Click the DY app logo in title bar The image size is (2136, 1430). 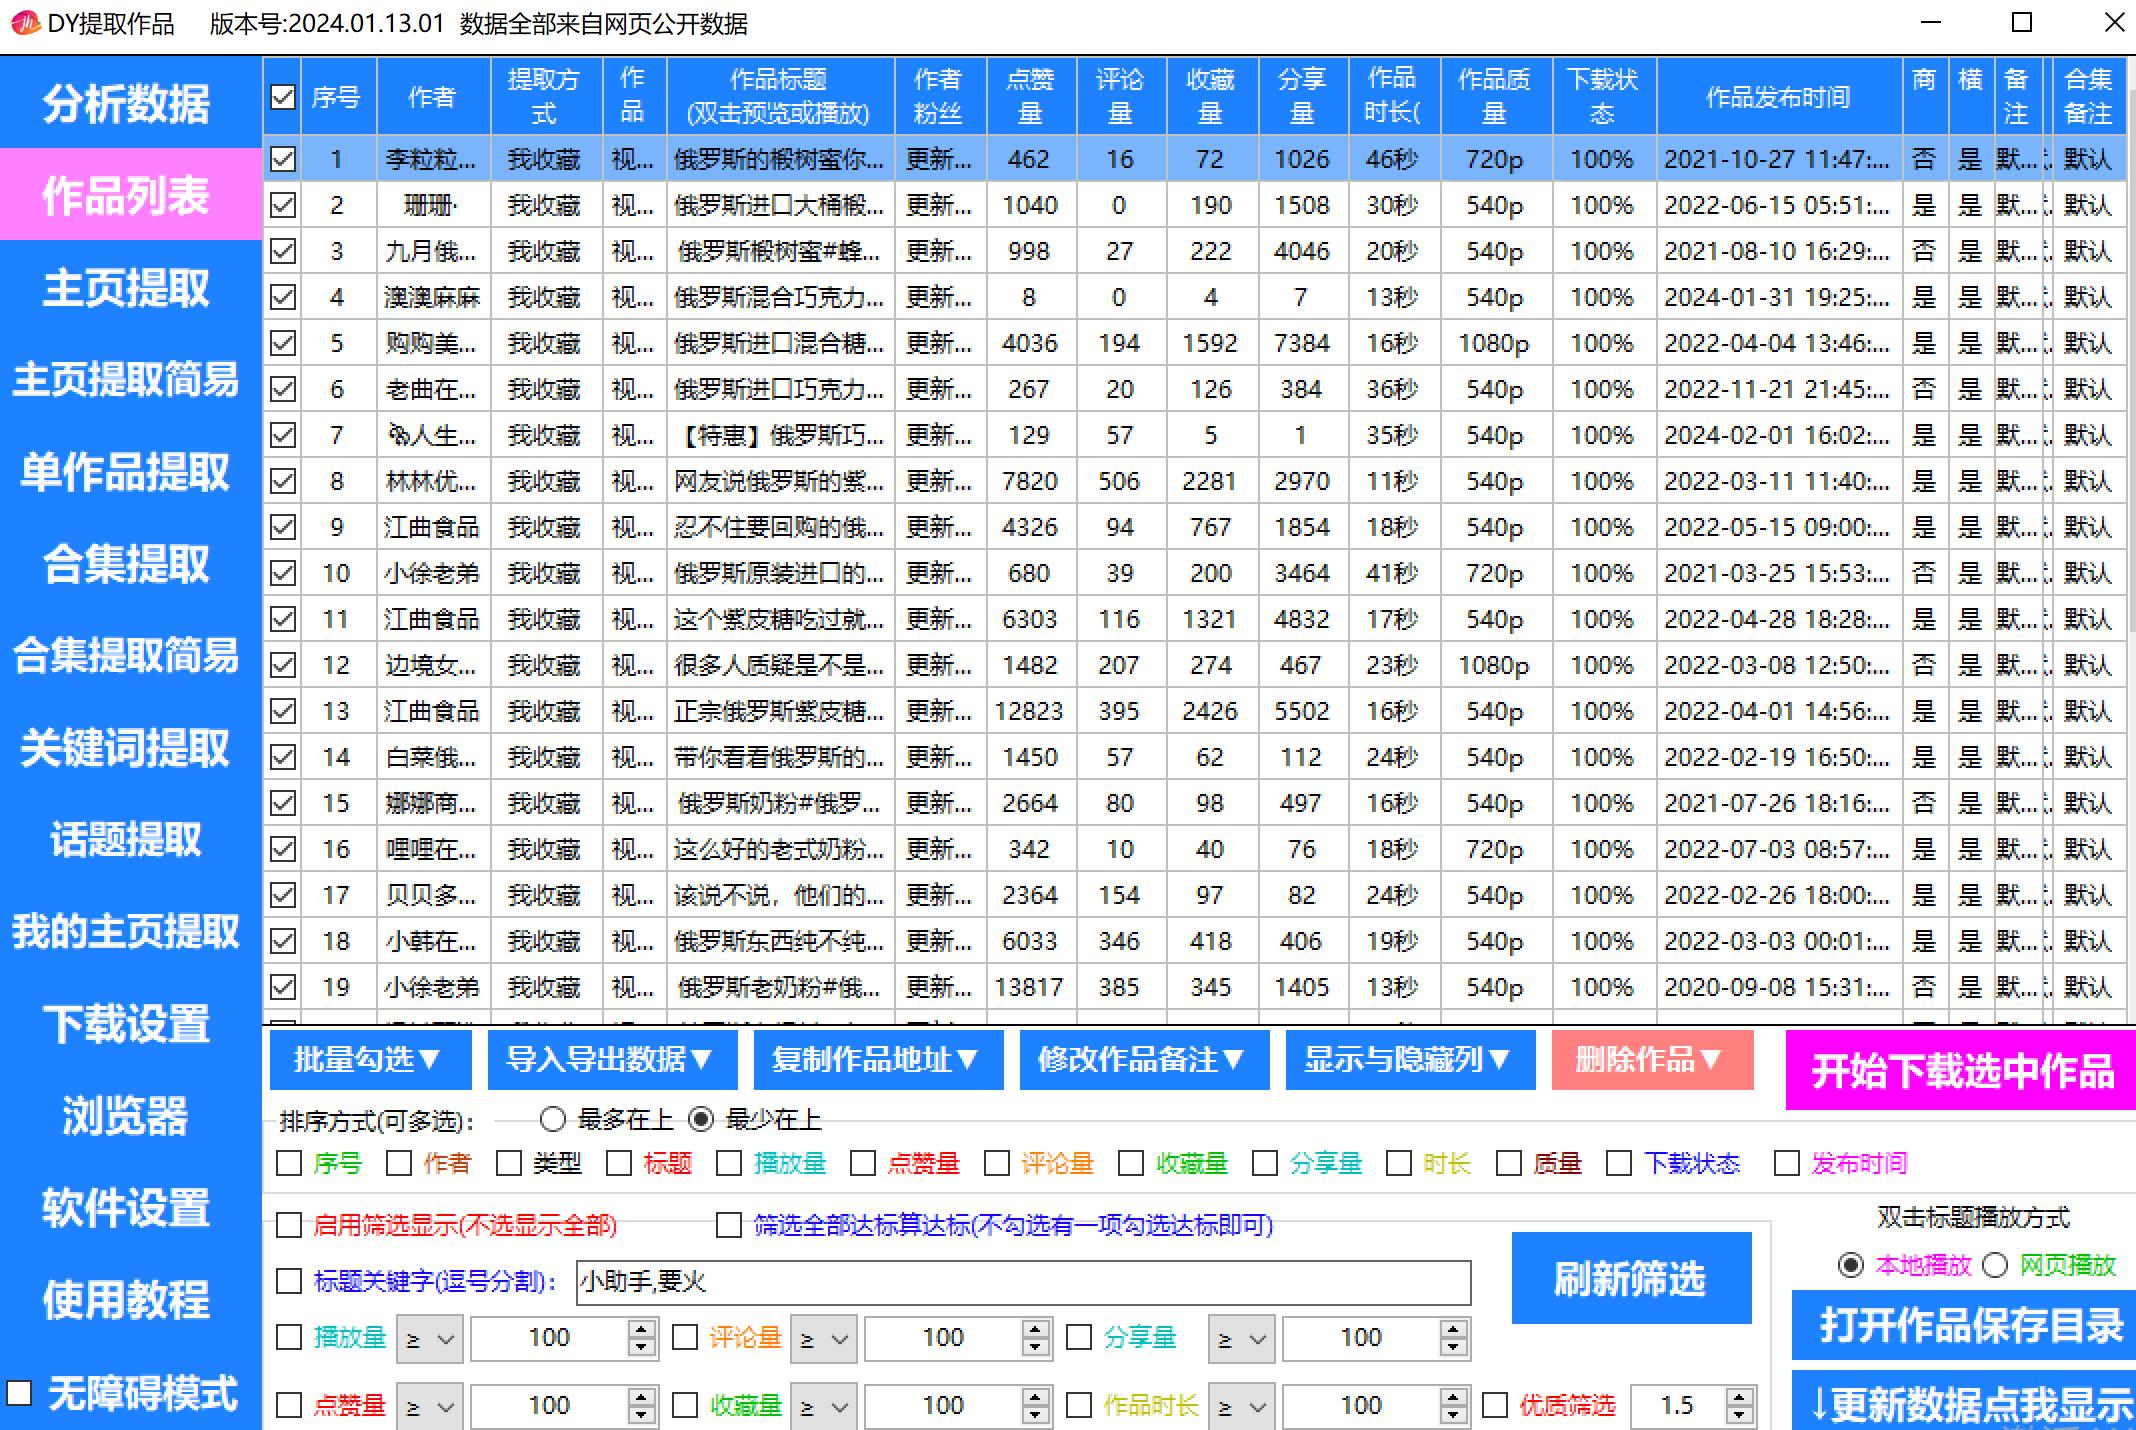pyautogui.click(x=26, y=21)
